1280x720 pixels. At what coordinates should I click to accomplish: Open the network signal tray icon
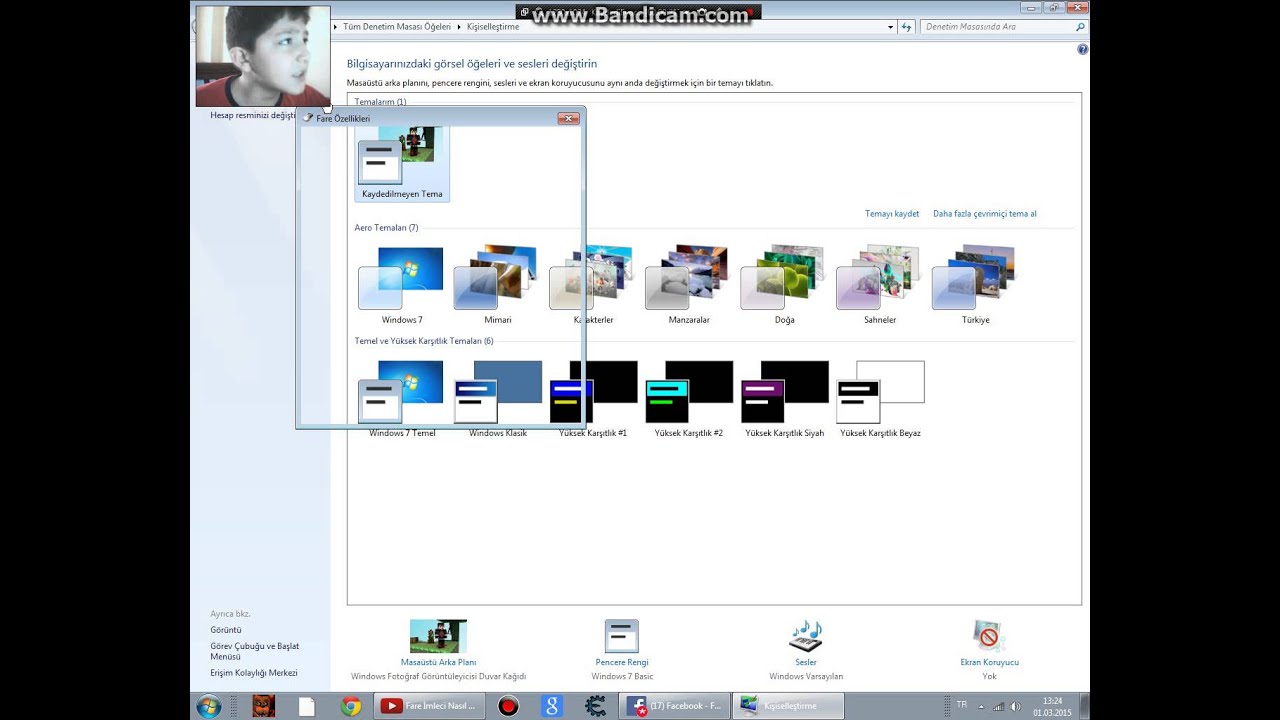(998, 706)
